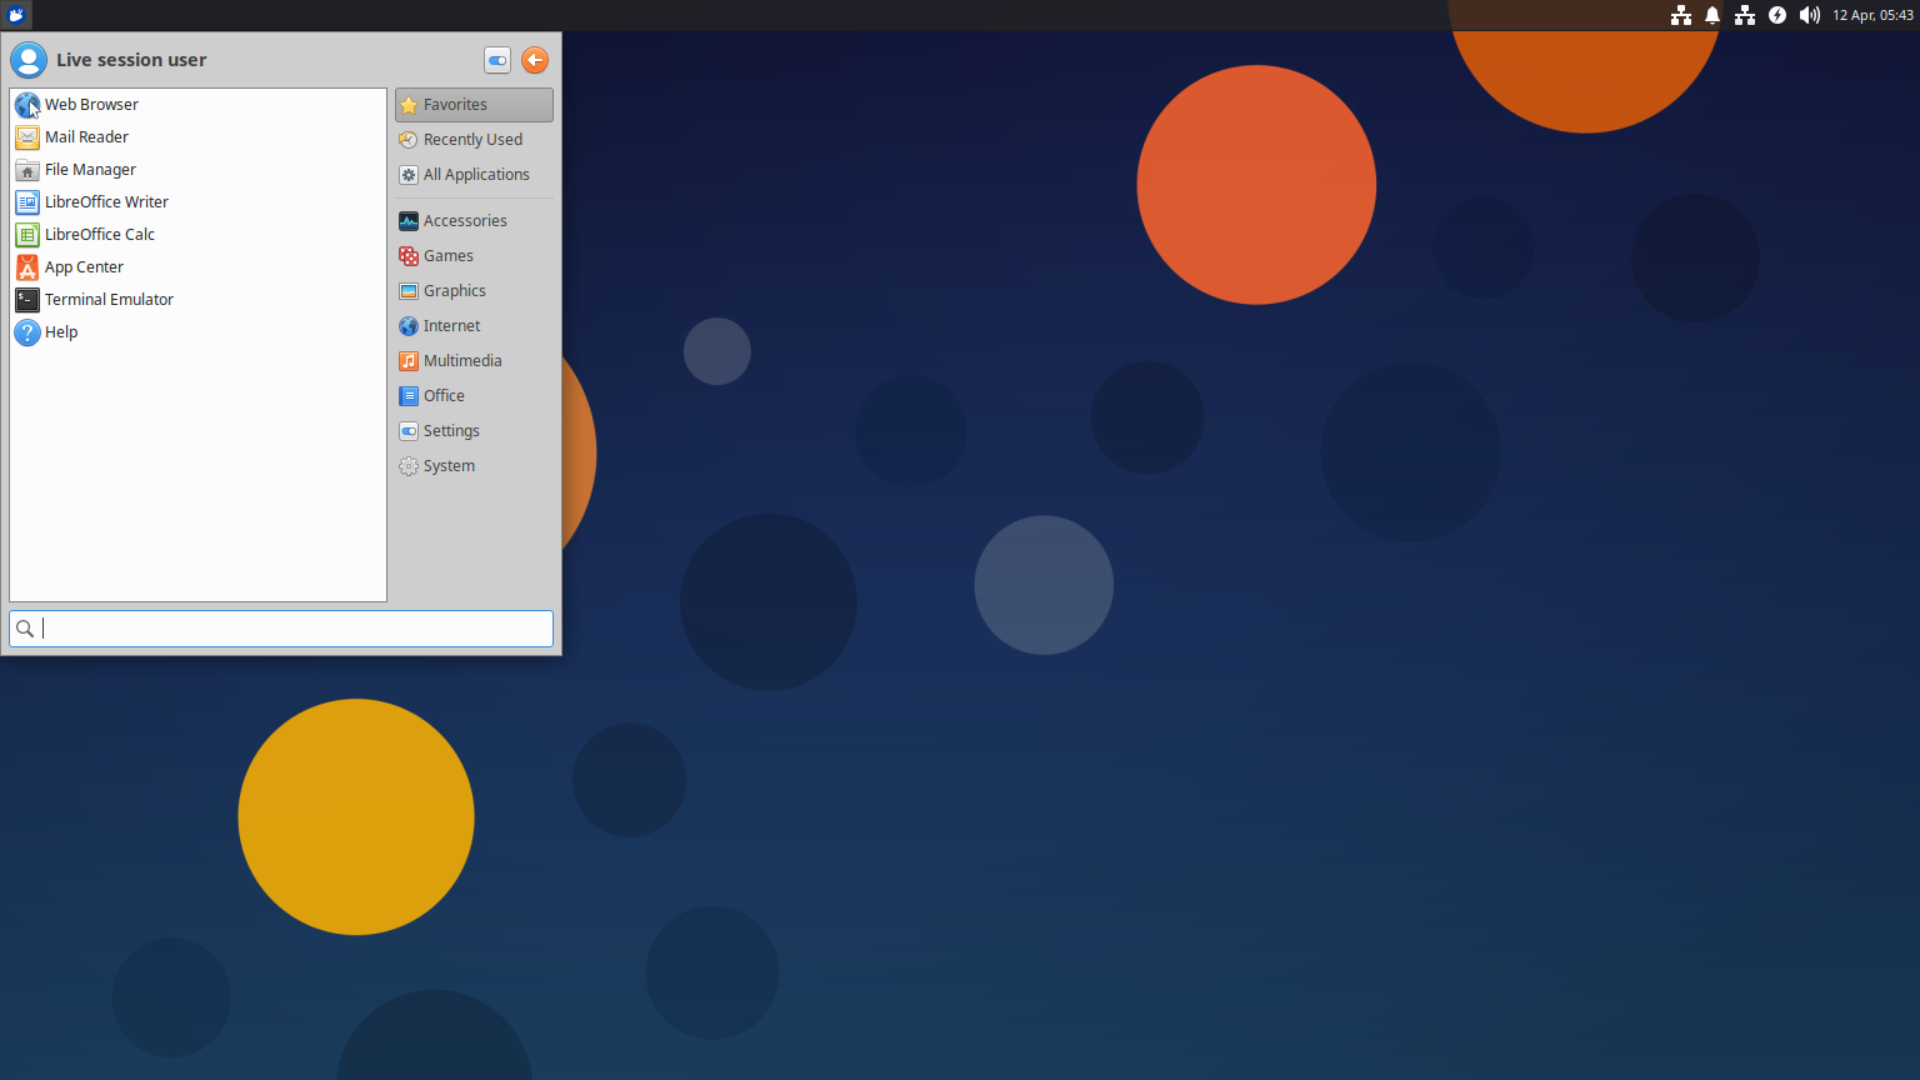Open the Settings category
The height and width of the screenshot is (1080, 1920).
[450, 430]
